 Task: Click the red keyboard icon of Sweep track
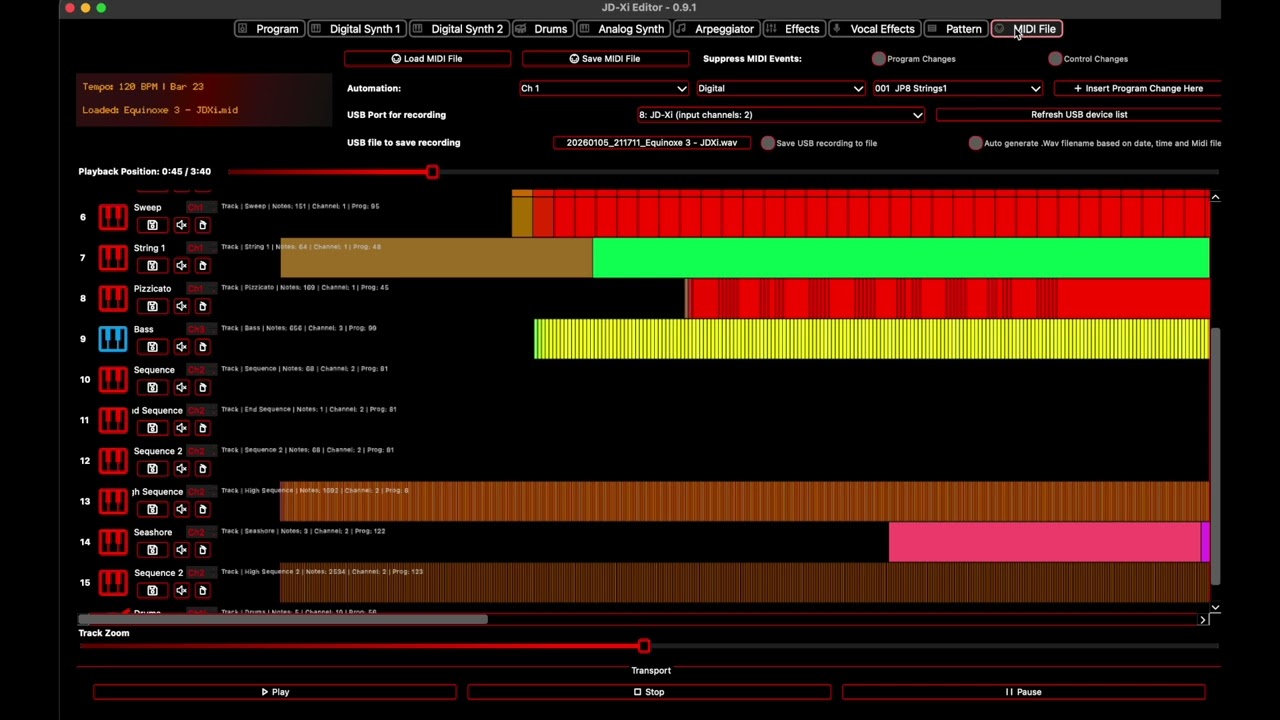coord(113,217)
